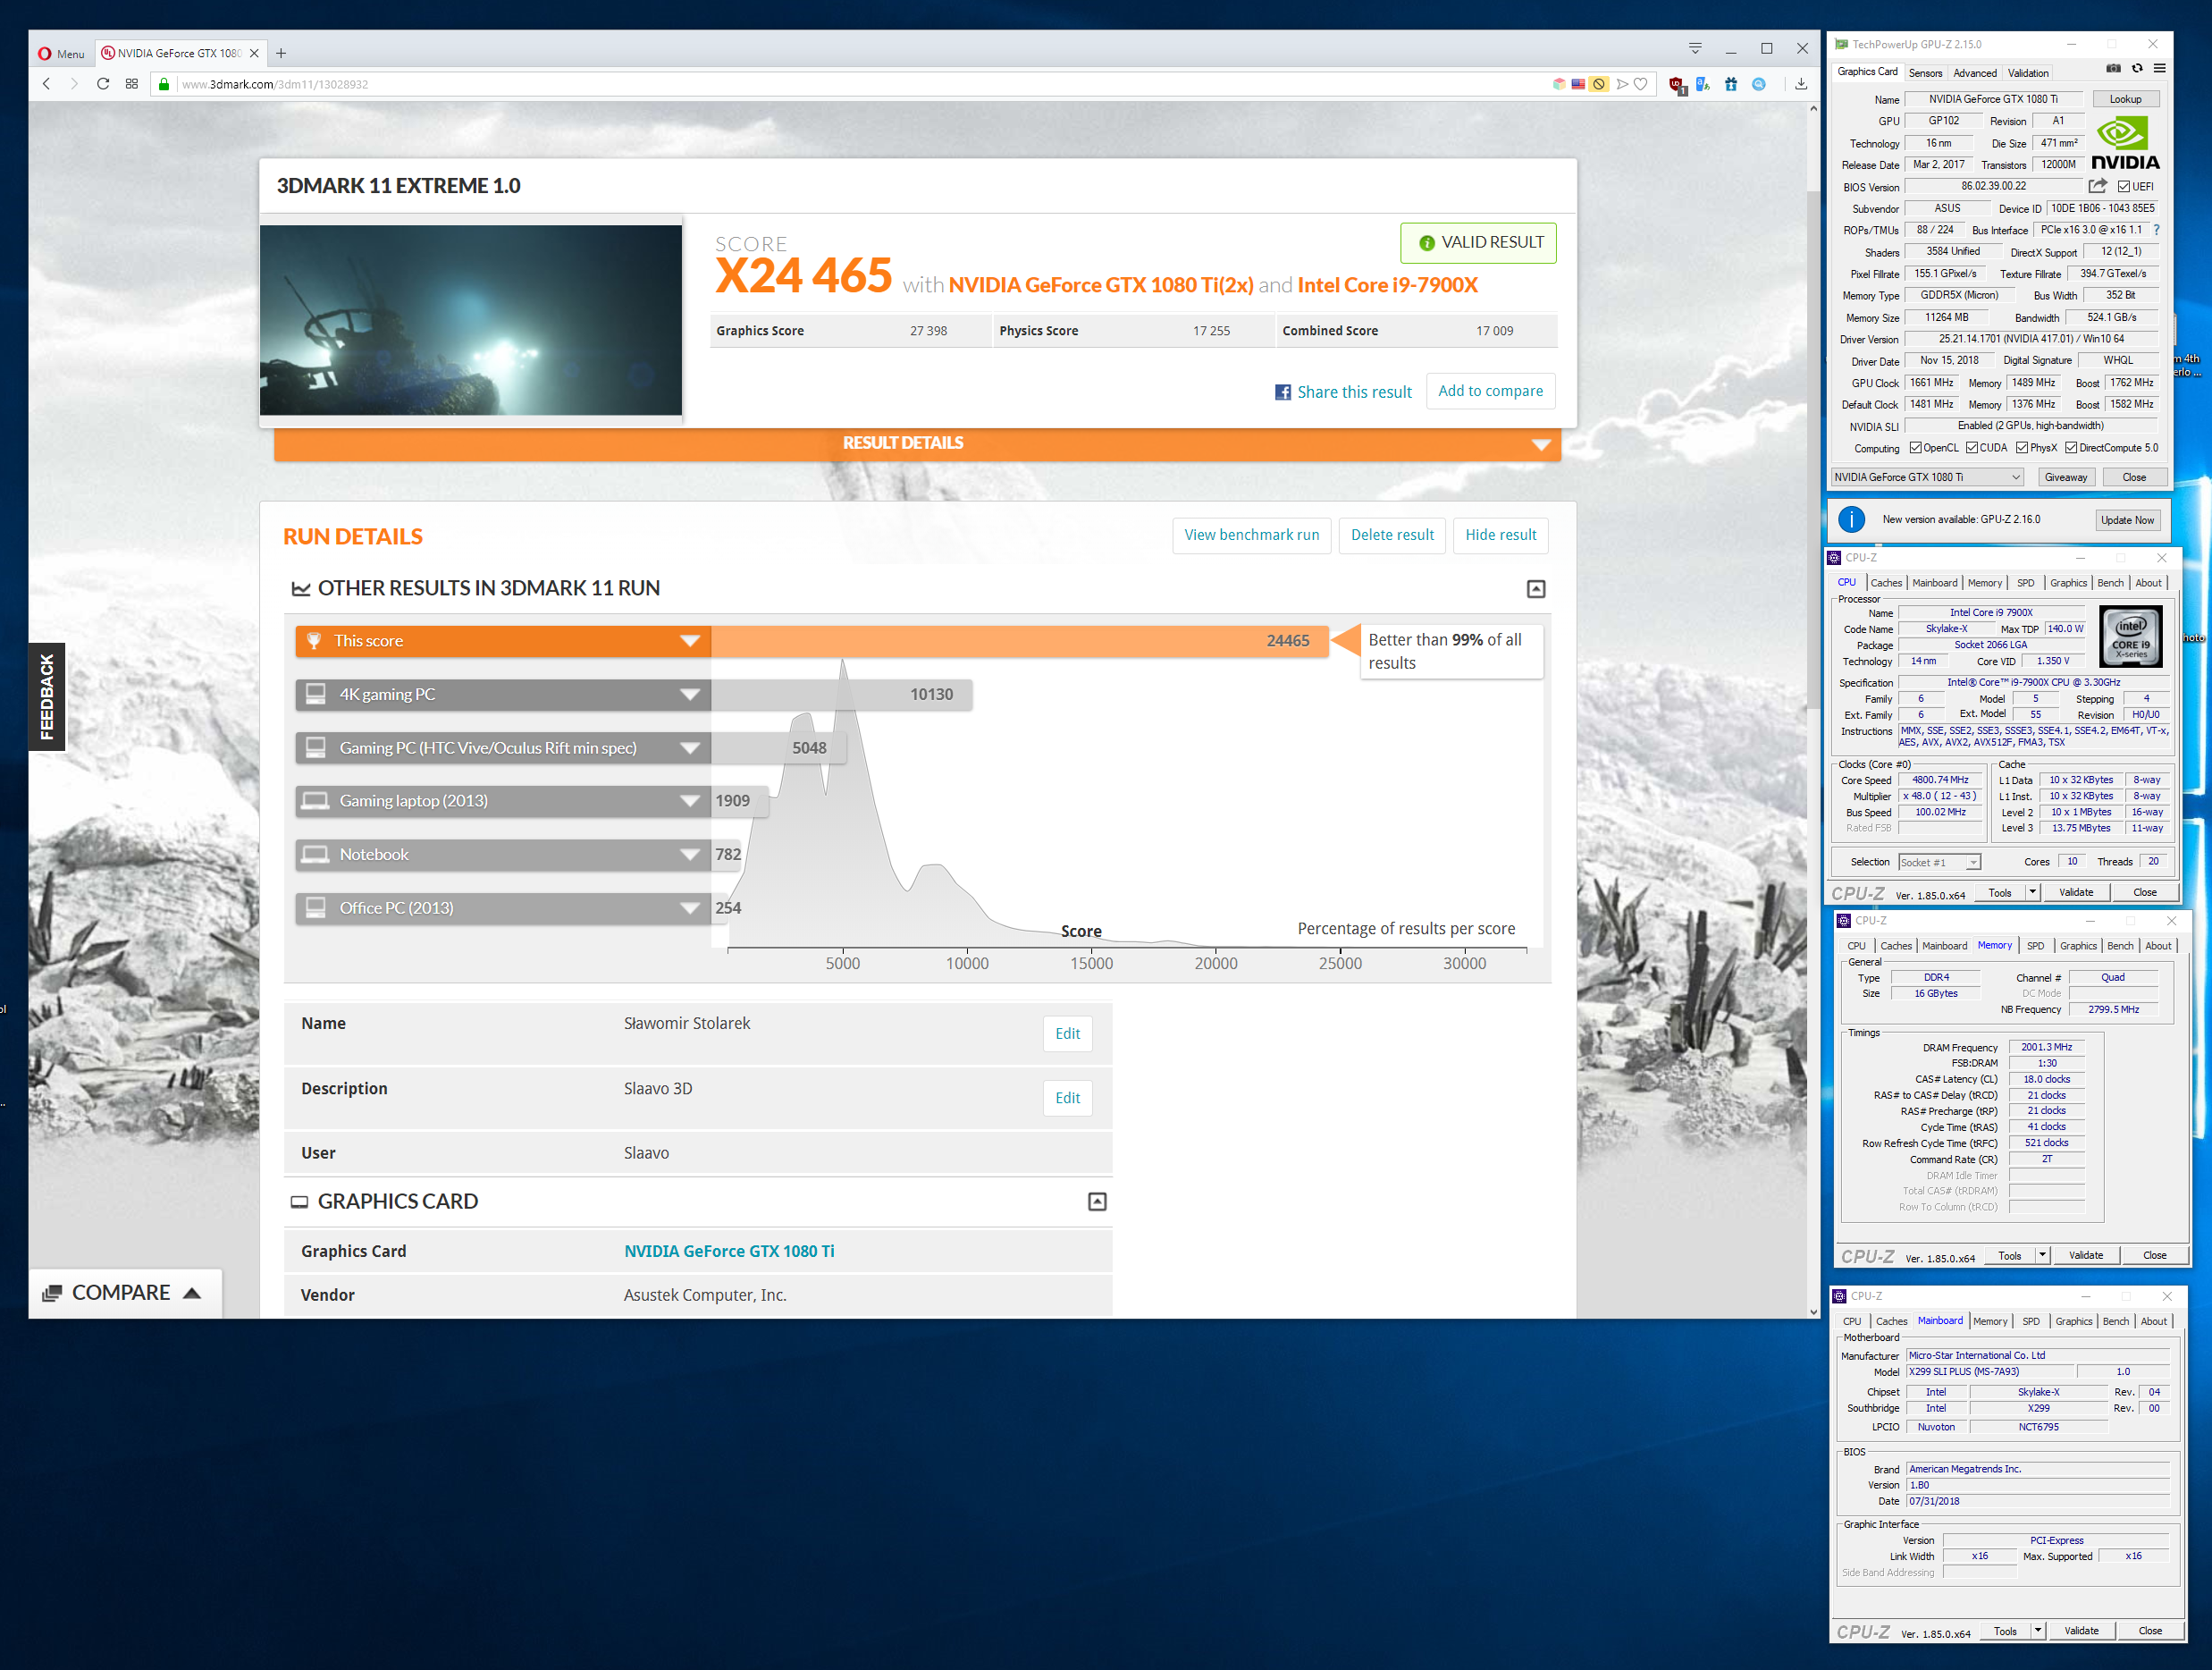Open Bench tab in the CPU-Z Mainboard window
The image size is (2212, 1670).
(2116, 1321)
